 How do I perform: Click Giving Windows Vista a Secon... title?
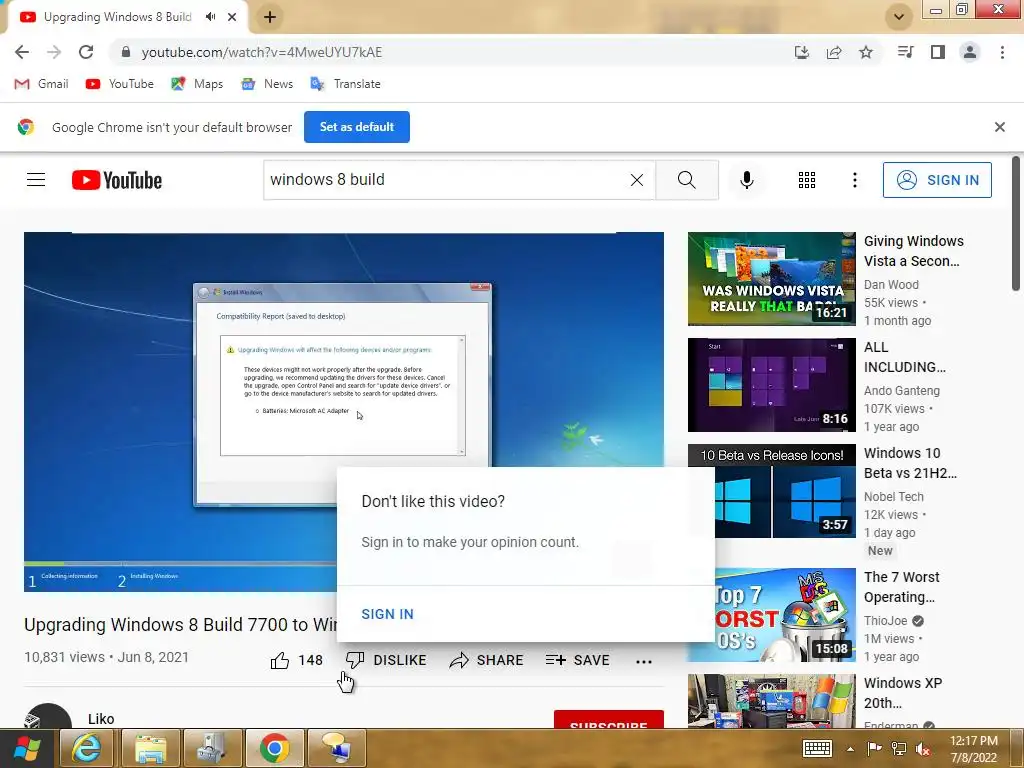pos(914,251)
